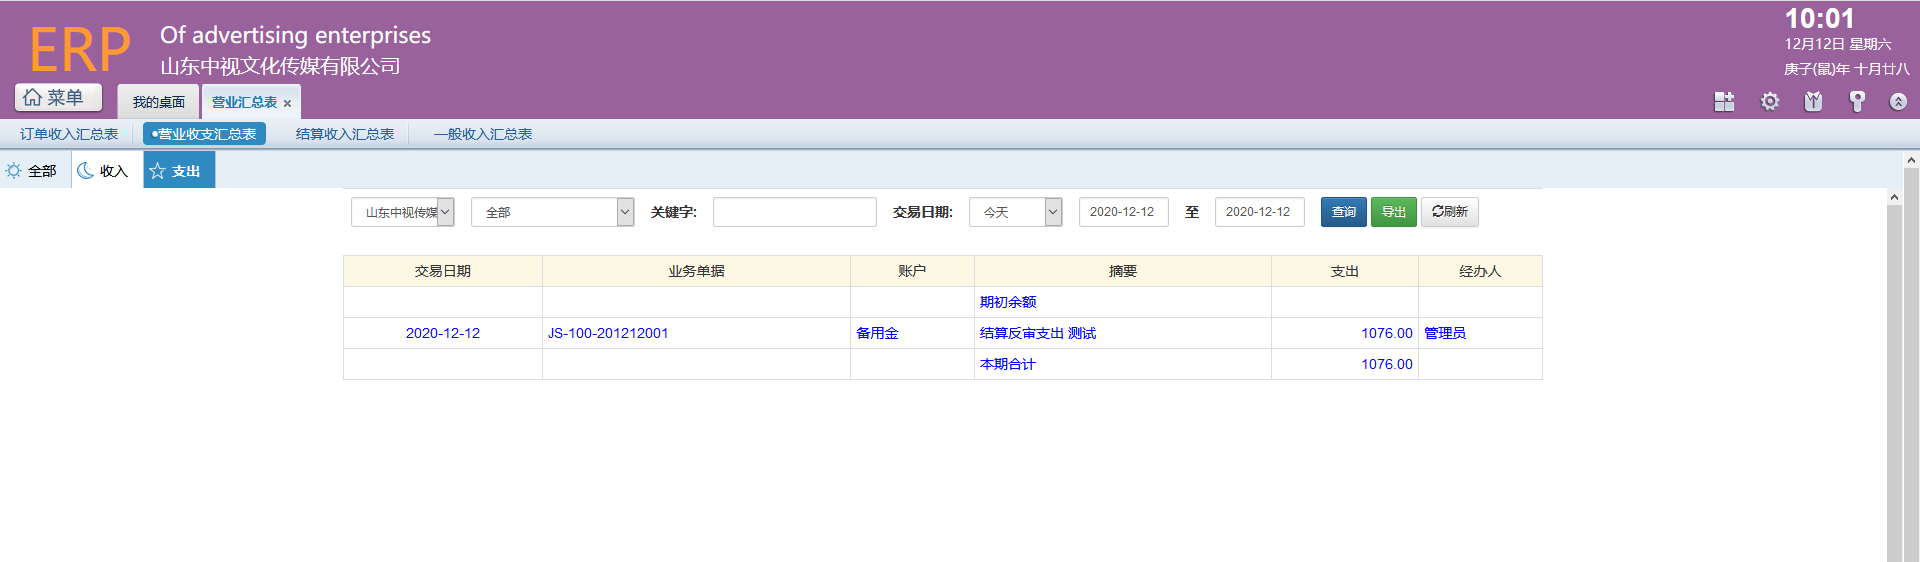Click the 刷新 button
The width and height of the screenshot is (1920, 562).
point(1450,212)
